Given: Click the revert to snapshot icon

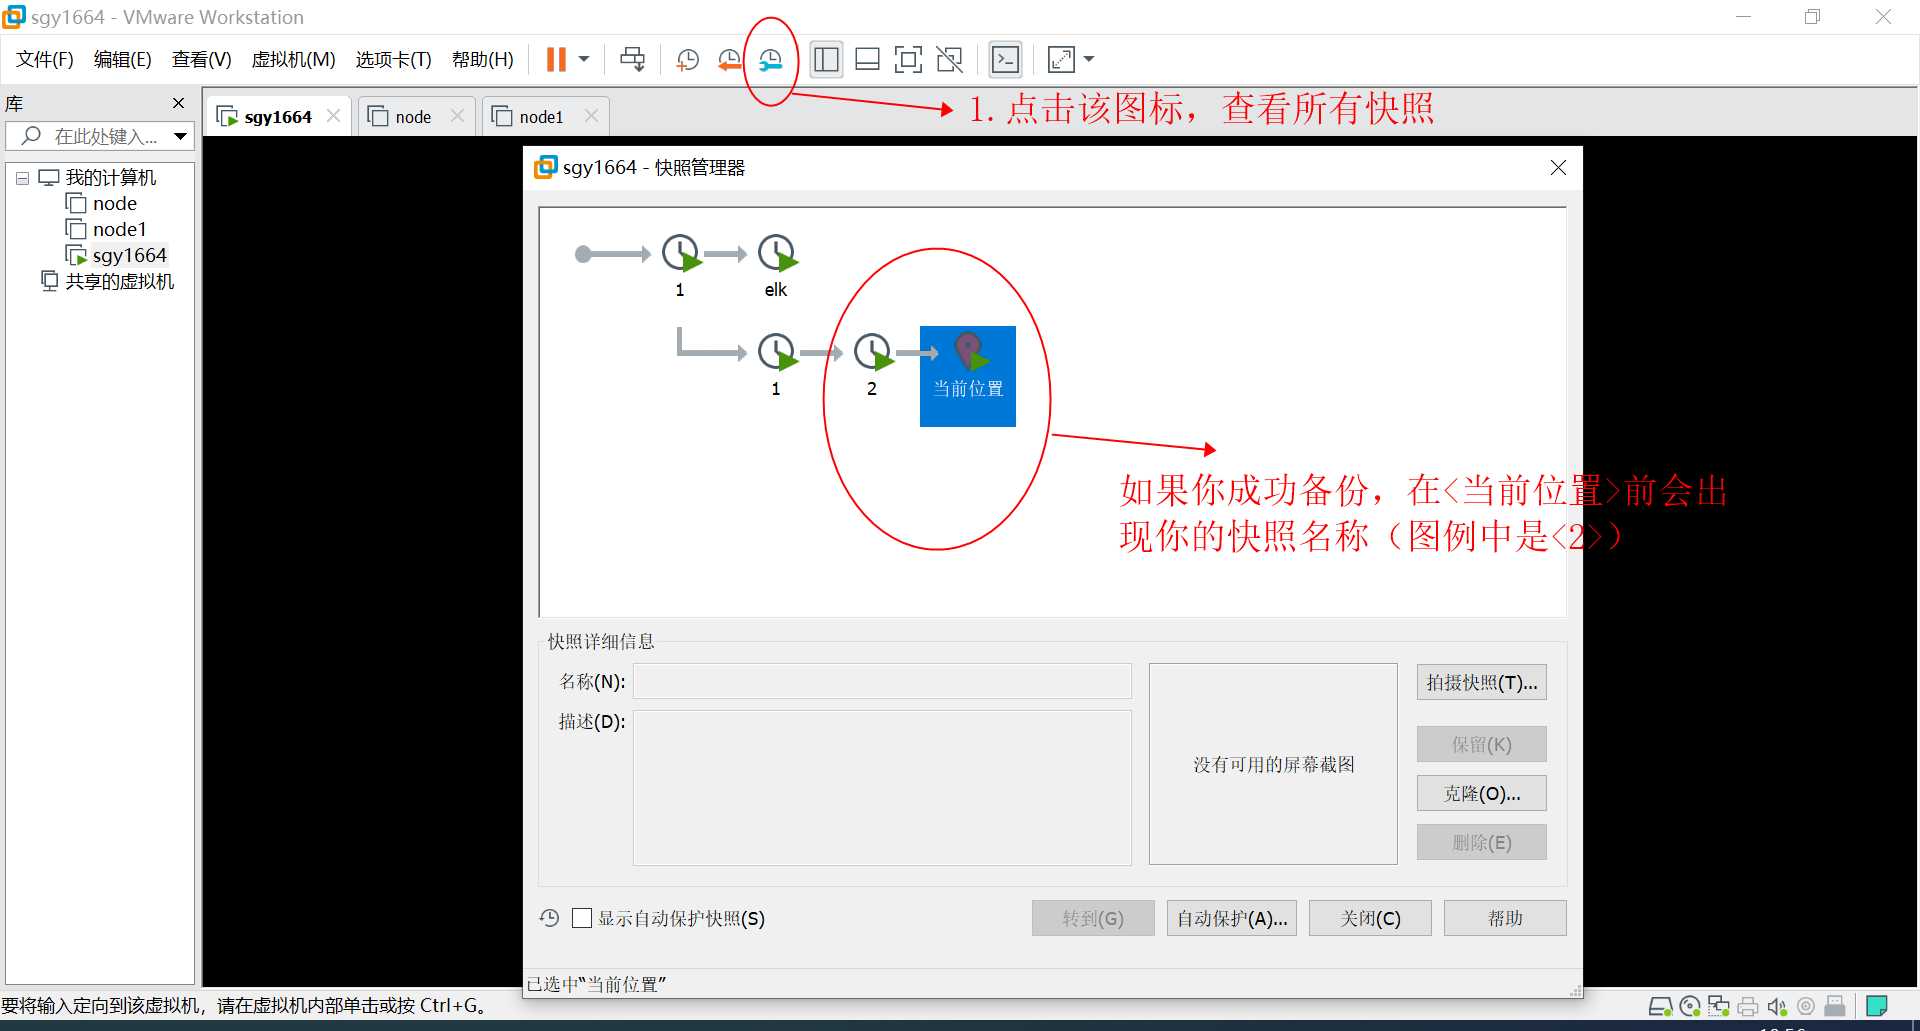Looking at the screenshot, I should tap(729, 60).
